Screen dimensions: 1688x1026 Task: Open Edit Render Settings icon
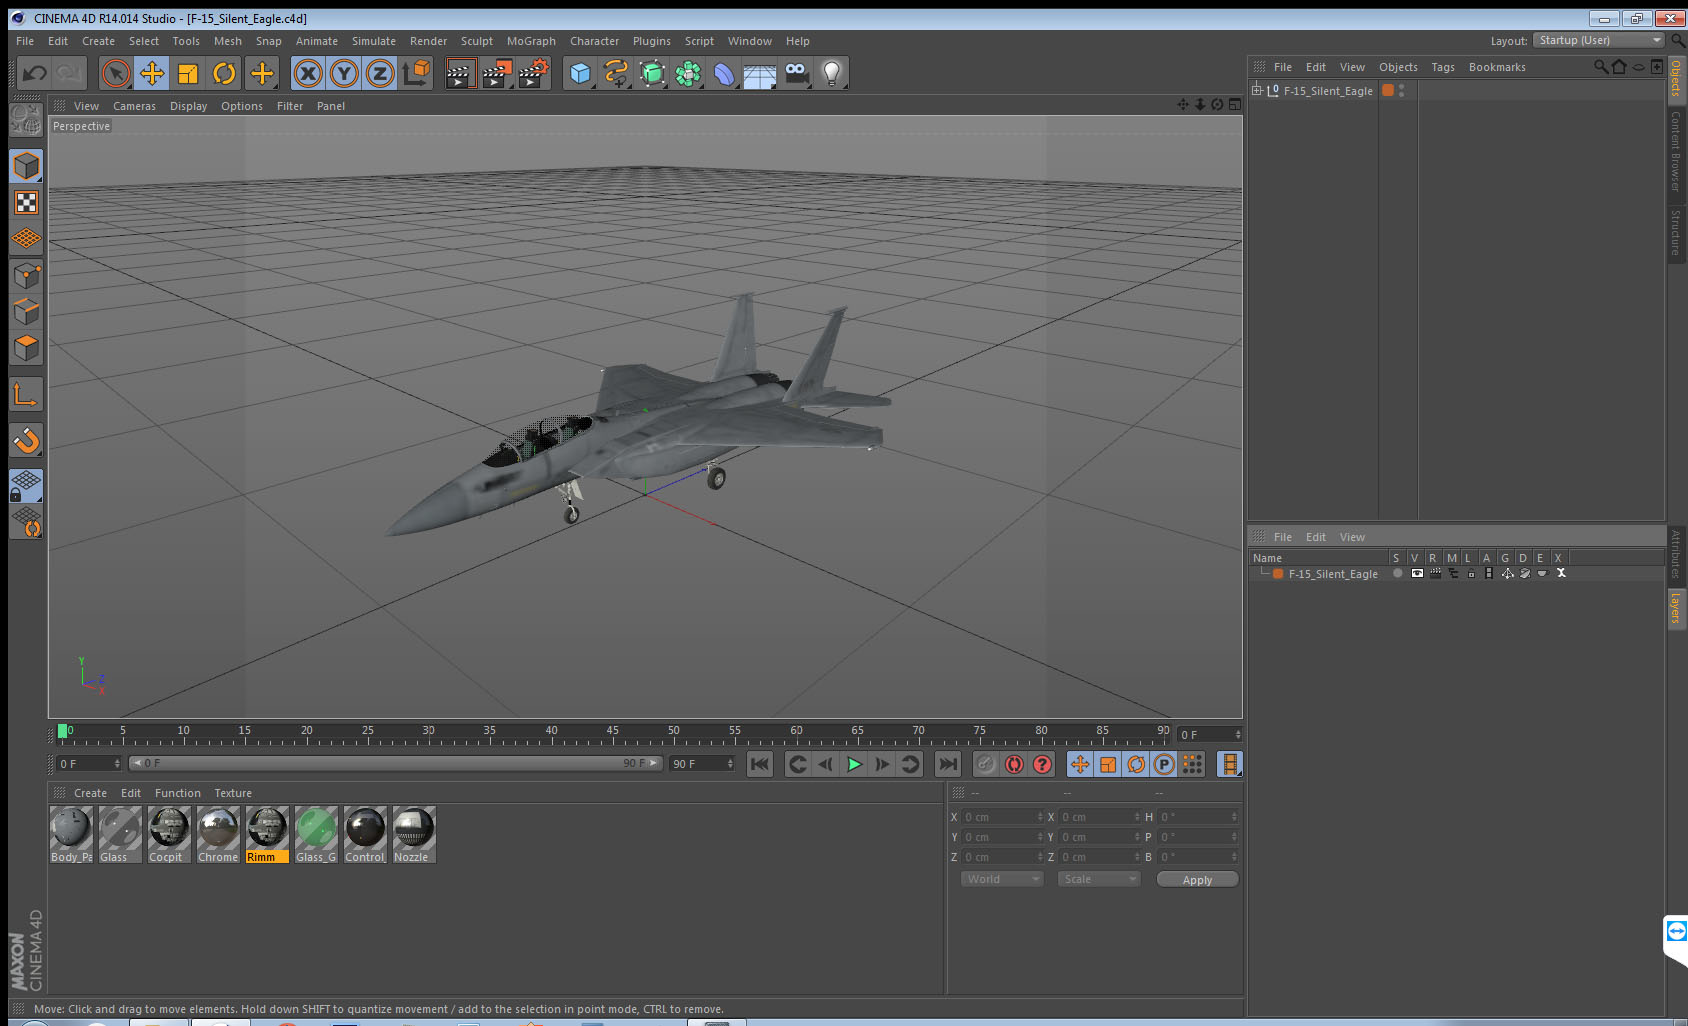point(534,73)
